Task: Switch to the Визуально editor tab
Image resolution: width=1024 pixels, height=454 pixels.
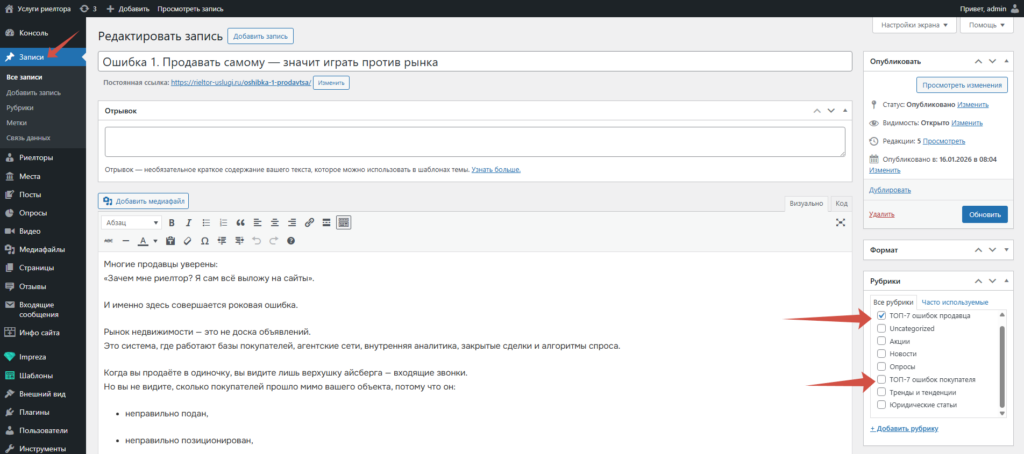Action: click(x=807, y=204)
